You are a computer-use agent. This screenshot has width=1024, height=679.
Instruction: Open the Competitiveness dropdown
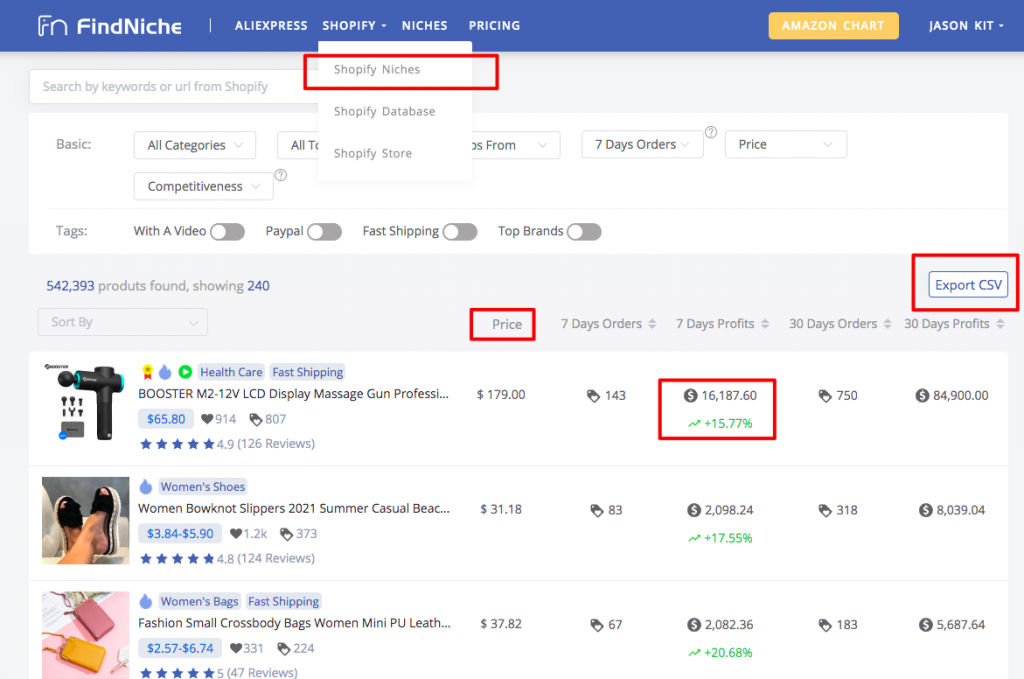pos(203,186)
